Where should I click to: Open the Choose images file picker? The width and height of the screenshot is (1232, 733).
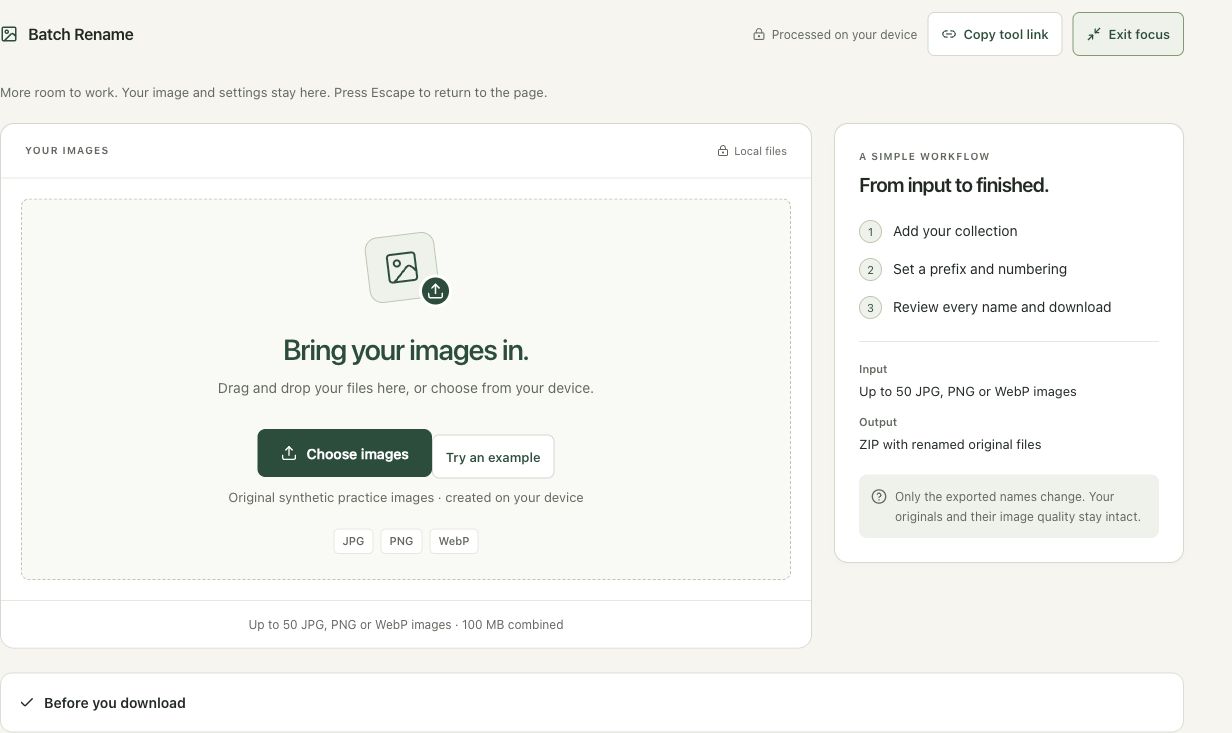point(345,453)
